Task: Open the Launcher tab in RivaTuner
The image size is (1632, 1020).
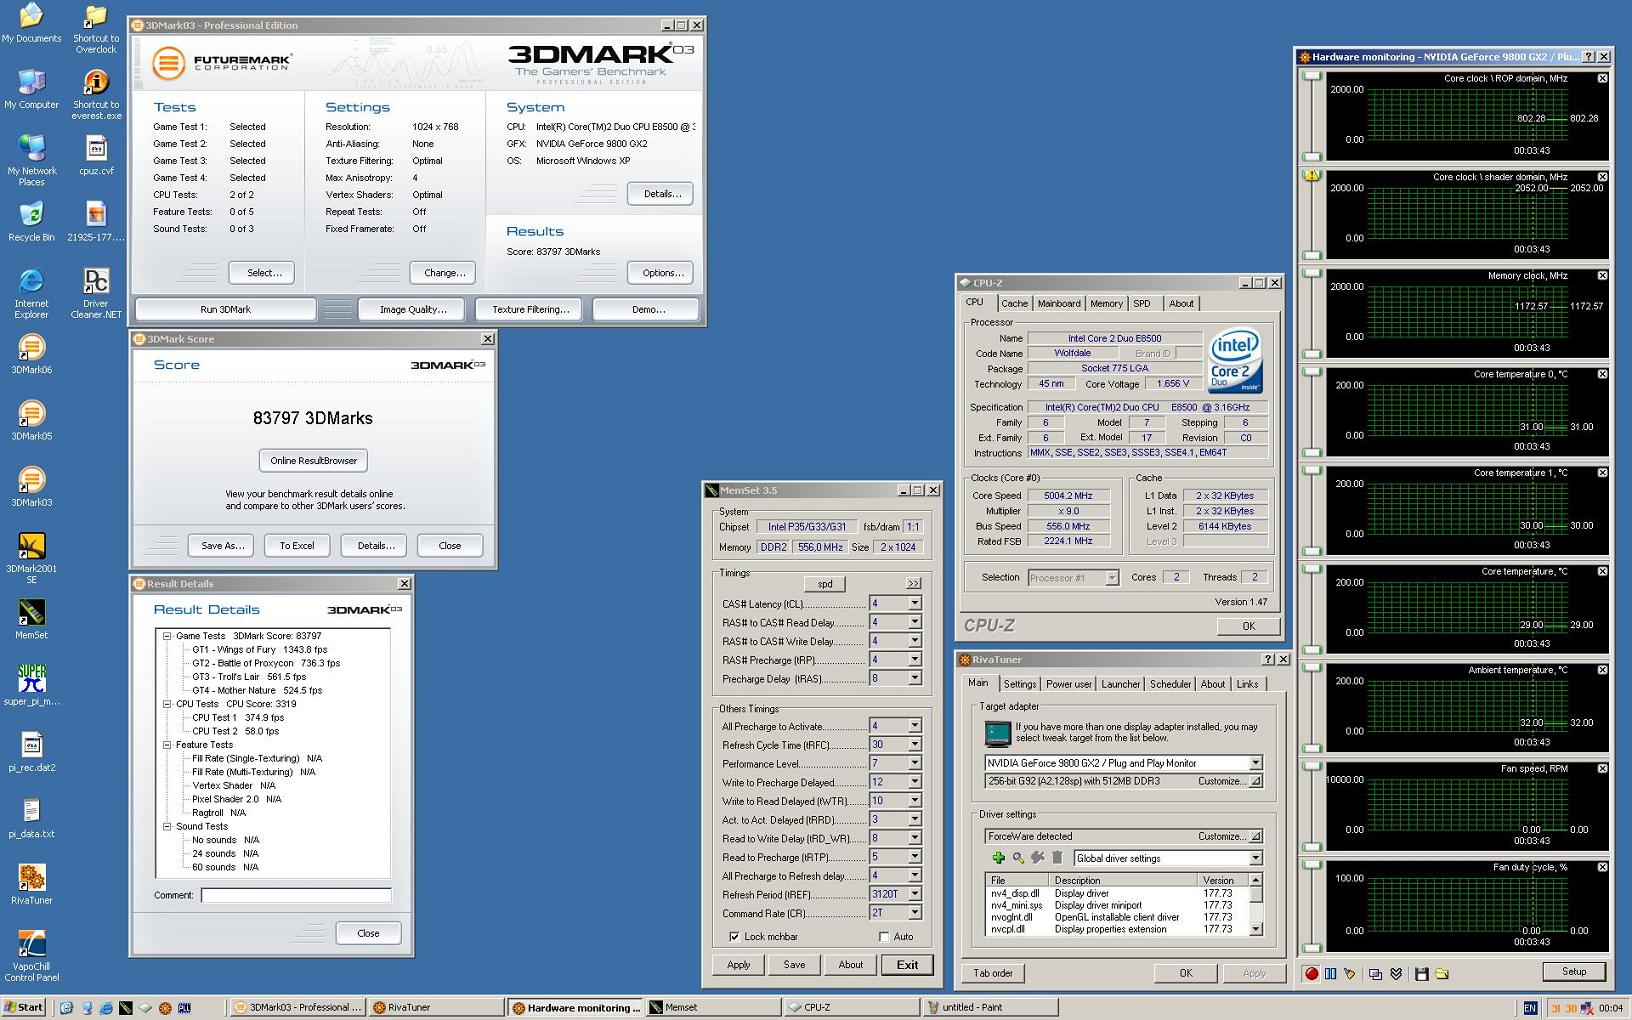Action: coord(1120,684)
